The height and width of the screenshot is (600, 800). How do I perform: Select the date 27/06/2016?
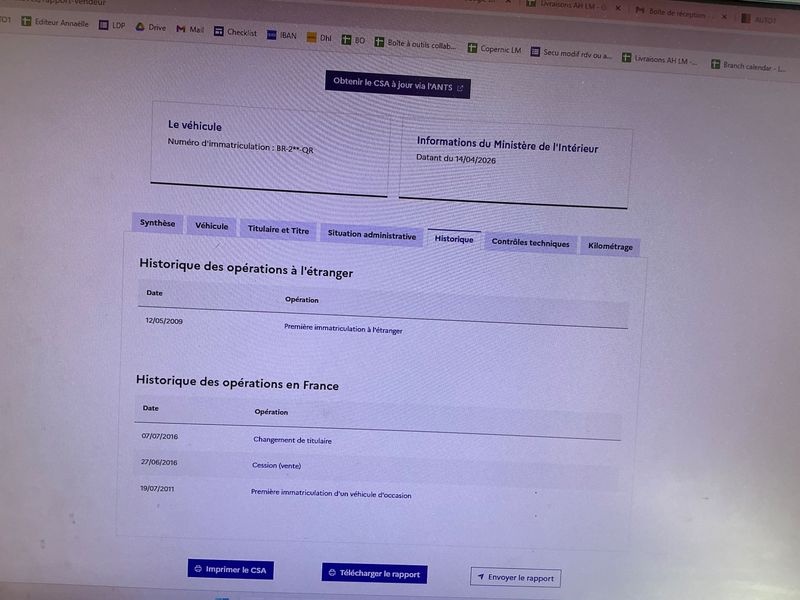159,462
